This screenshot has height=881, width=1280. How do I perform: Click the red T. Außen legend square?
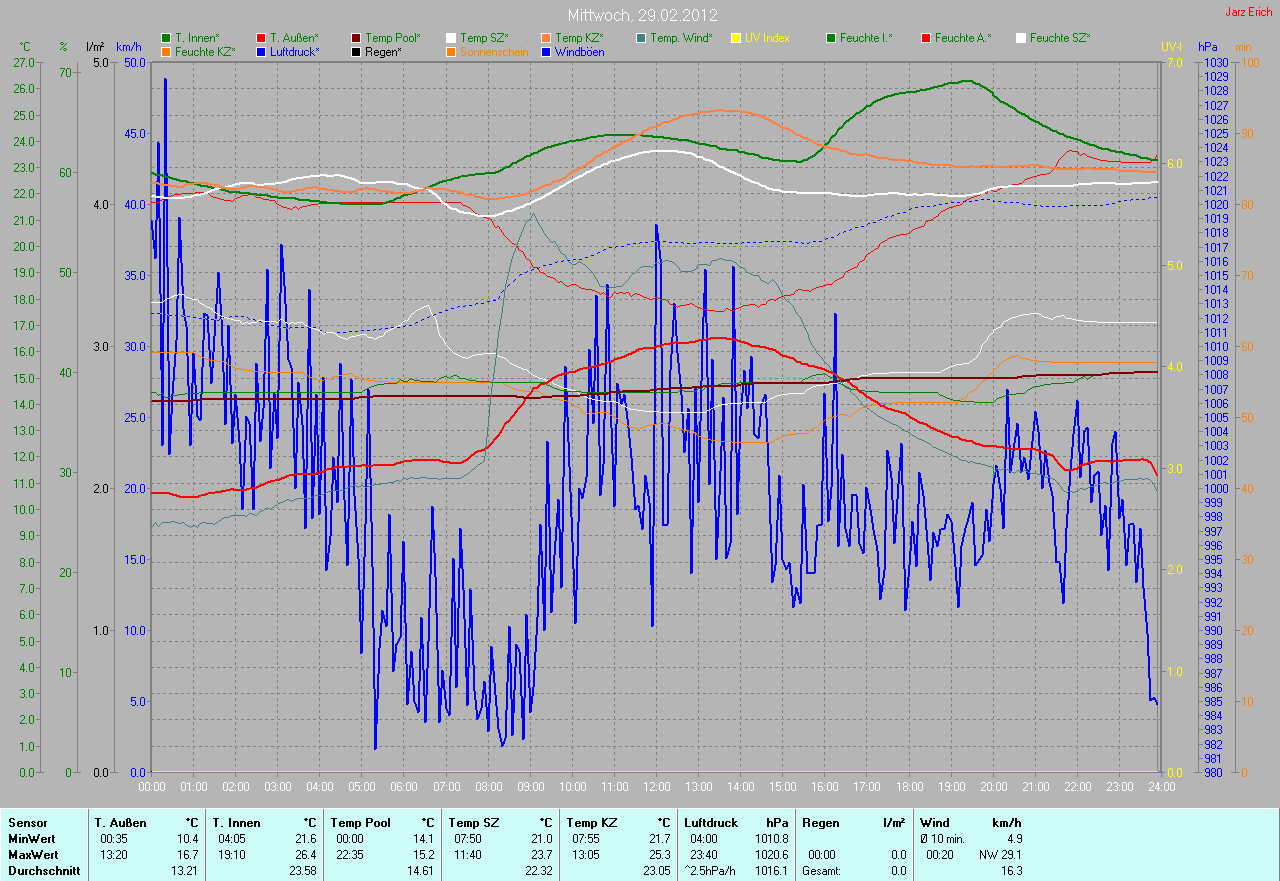(262, 38)
